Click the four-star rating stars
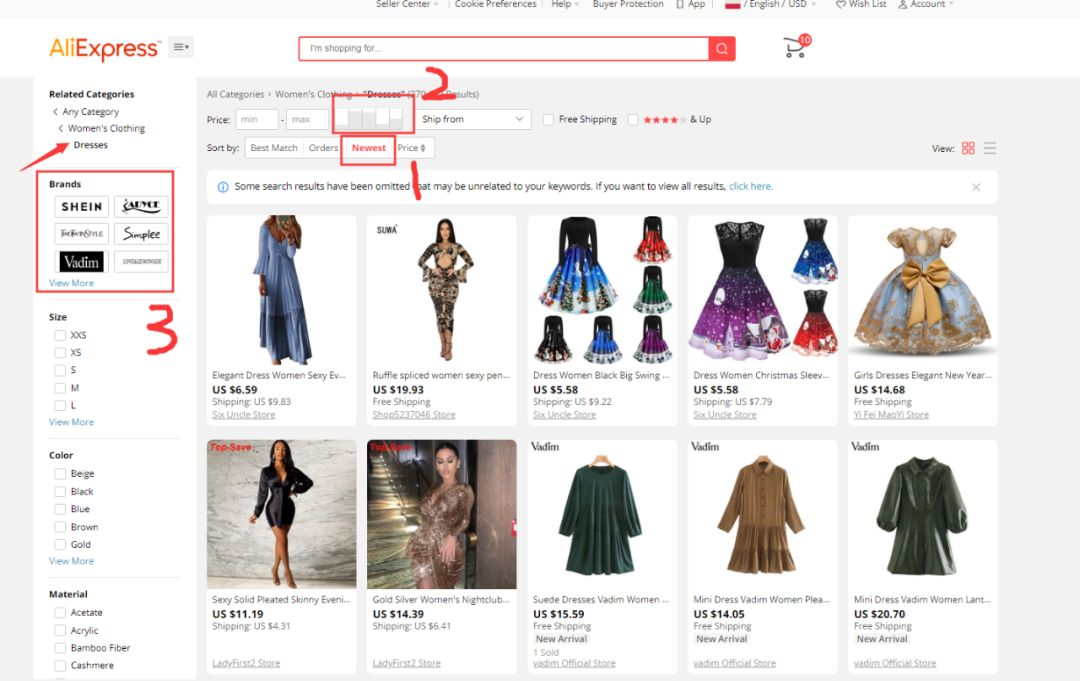This screenshot has height=681, width=1080. pyautogui.click(x=664, y=120)
